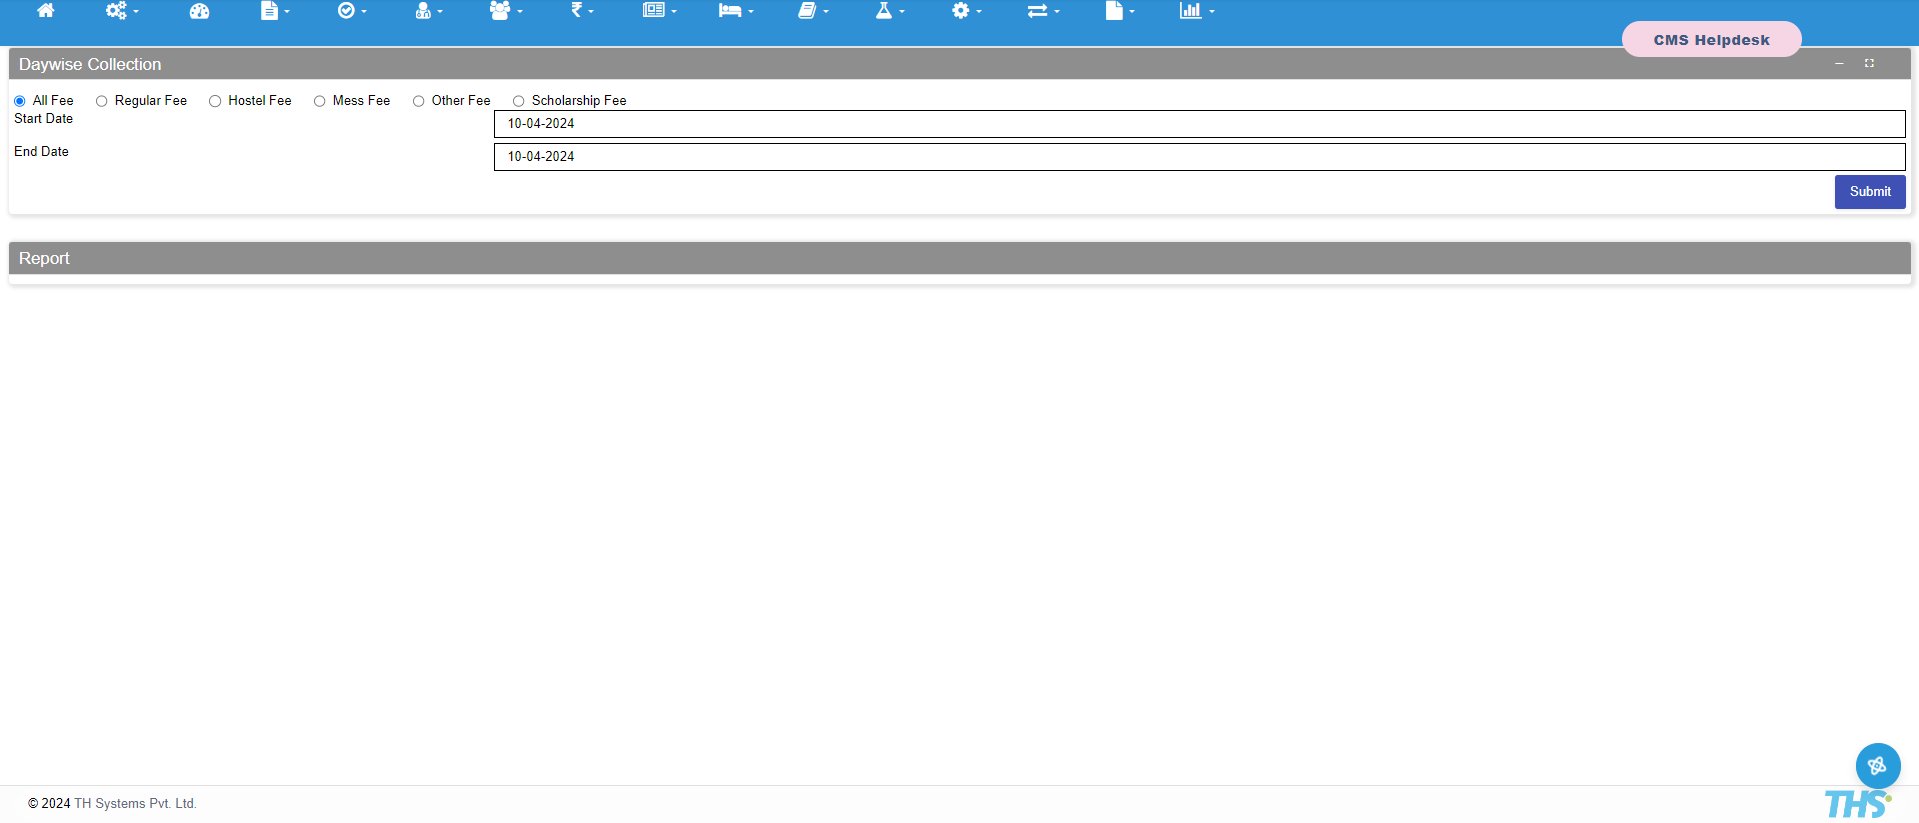The height and width of the screenshot is (823, 1919).
Task: Open the bar chart reports menu
Action: [x=1196, y=11]
